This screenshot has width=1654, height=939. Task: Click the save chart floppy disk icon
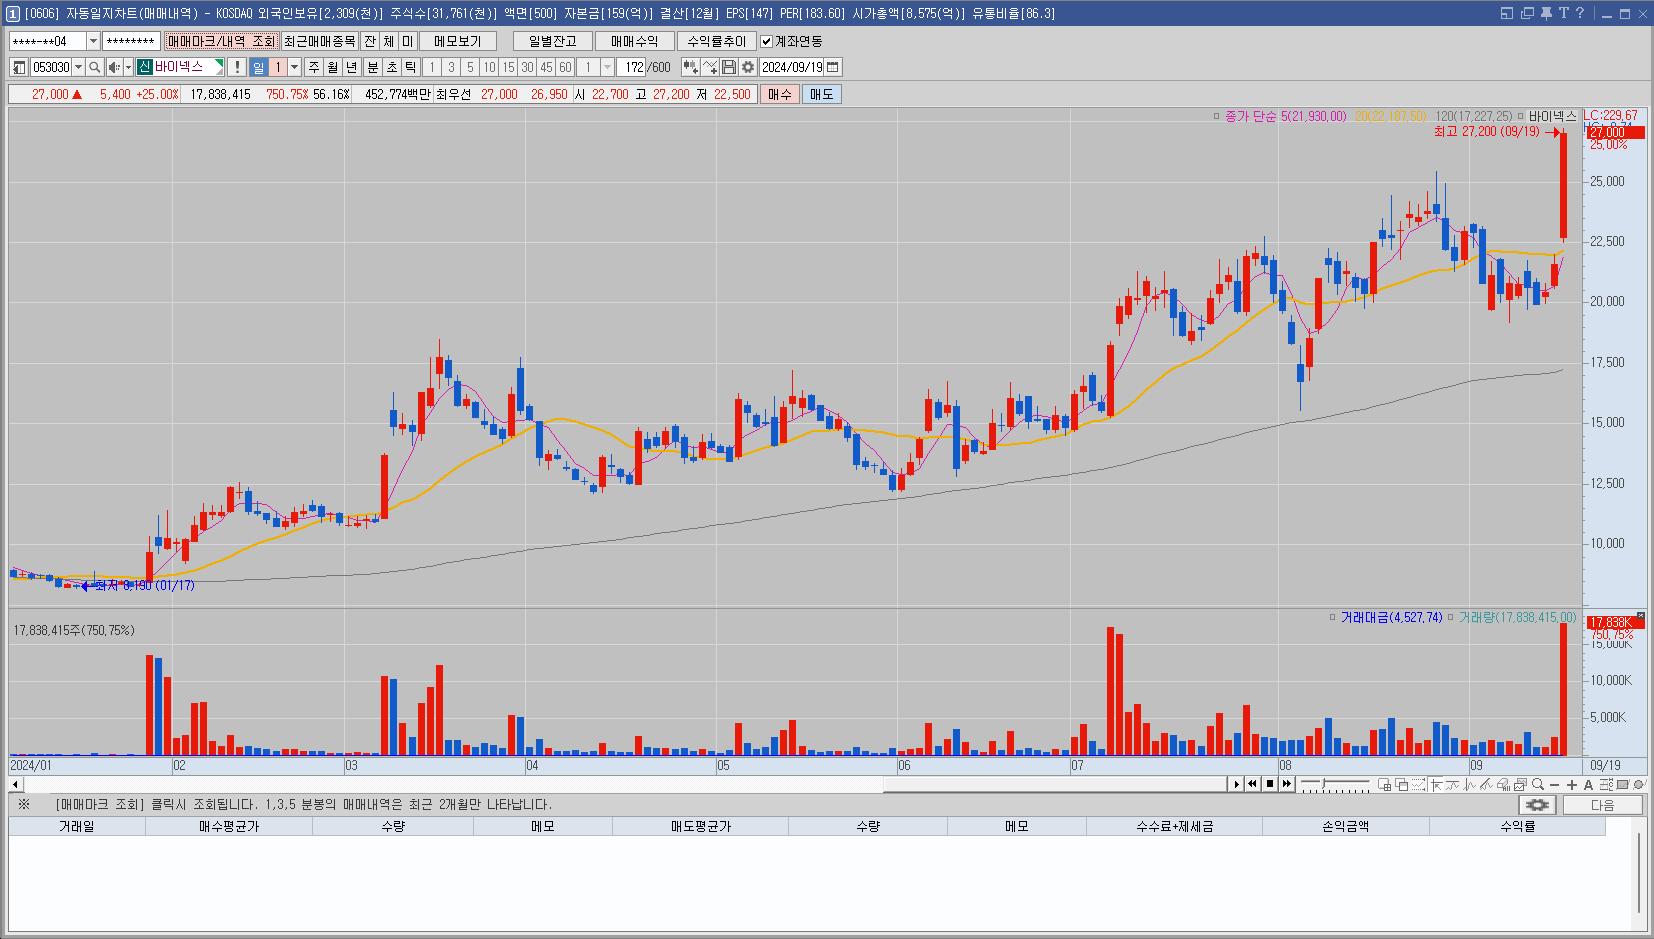(729, 67)
